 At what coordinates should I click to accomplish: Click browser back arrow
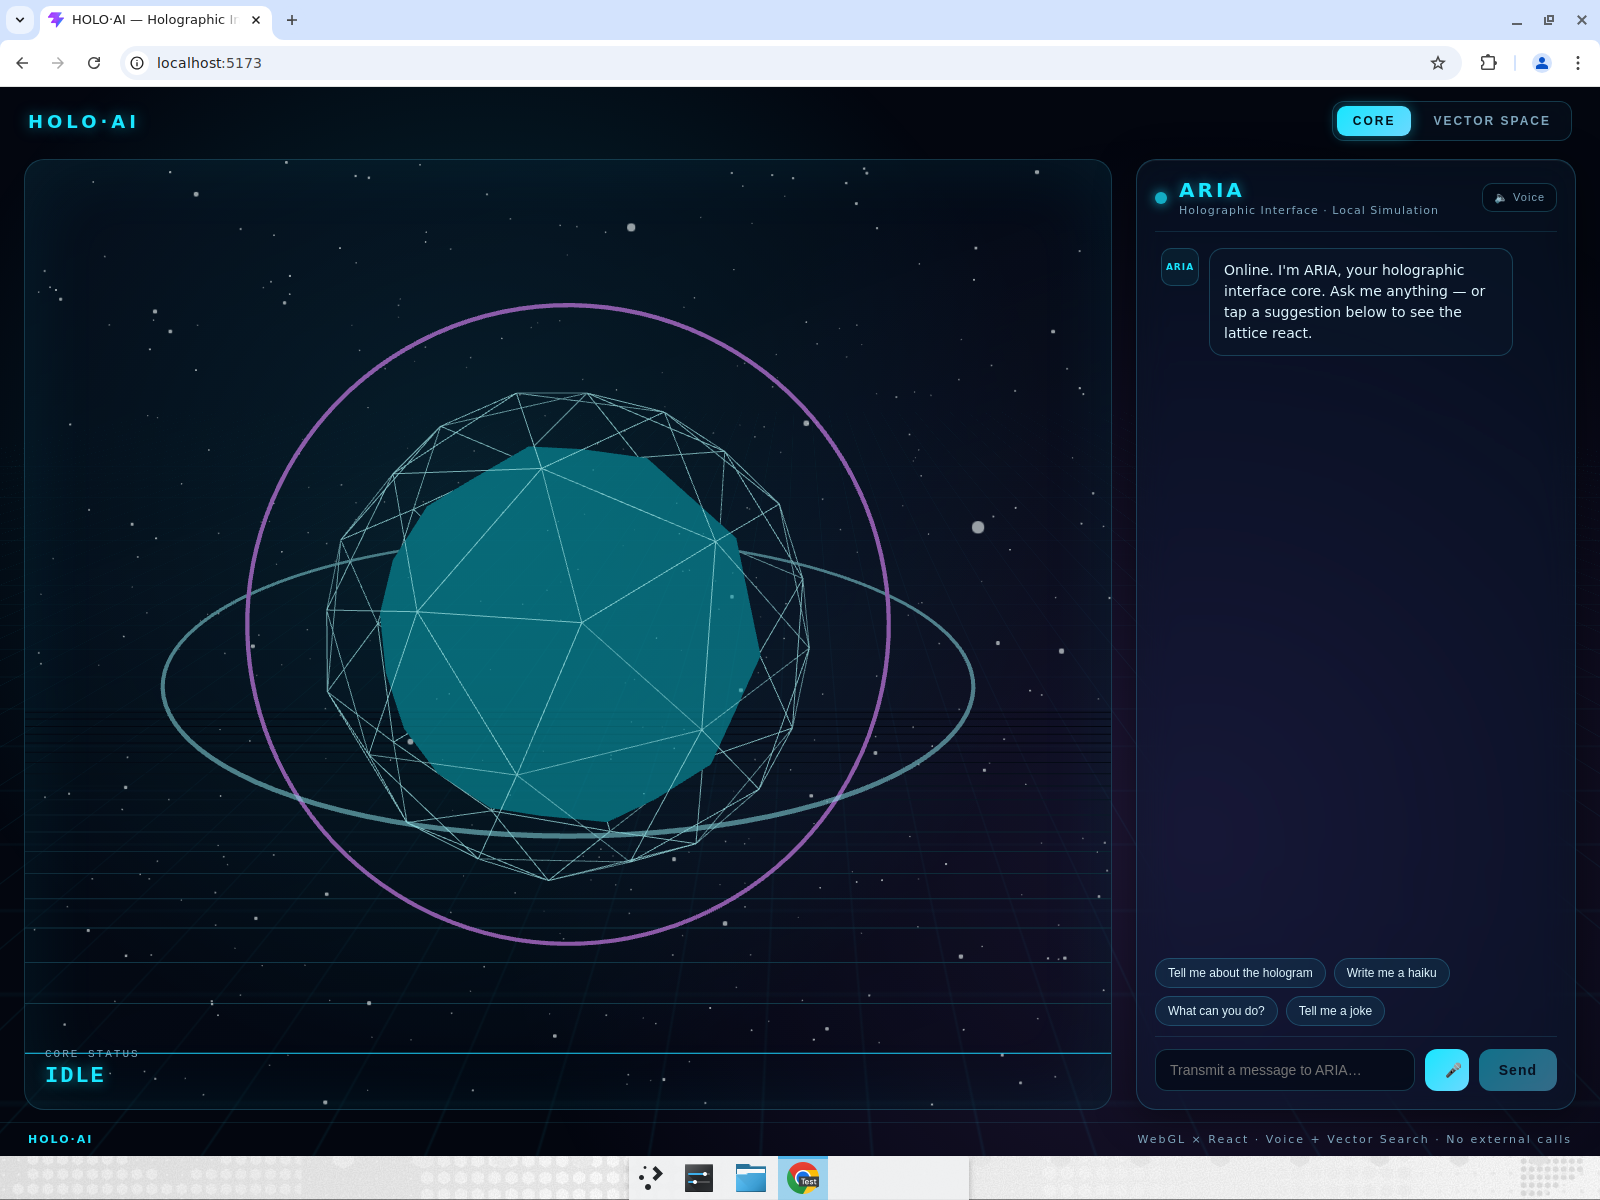(x=22, y=63)
